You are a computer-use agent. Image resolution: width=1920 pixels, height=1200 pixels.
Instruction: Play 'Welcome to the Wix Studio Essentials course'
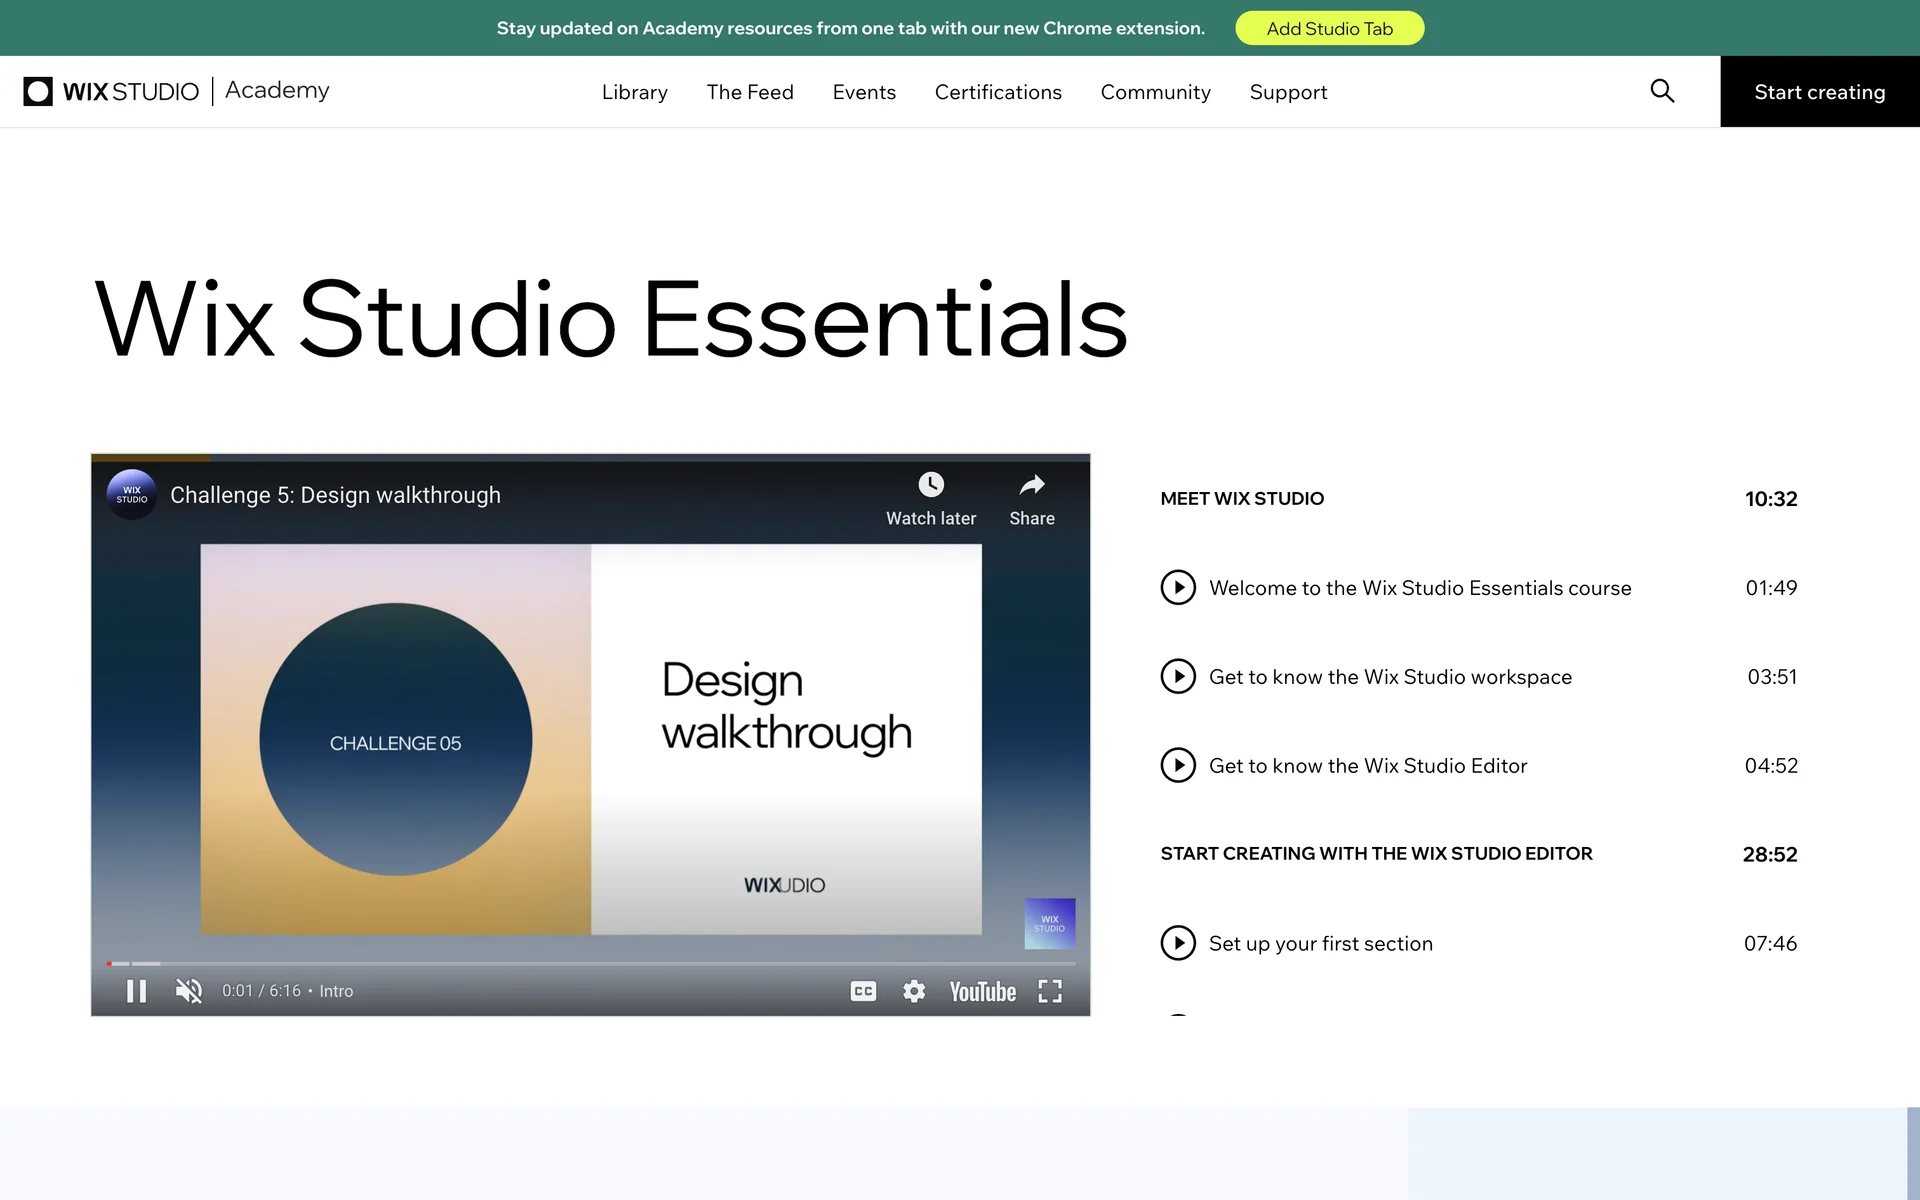1178,588
